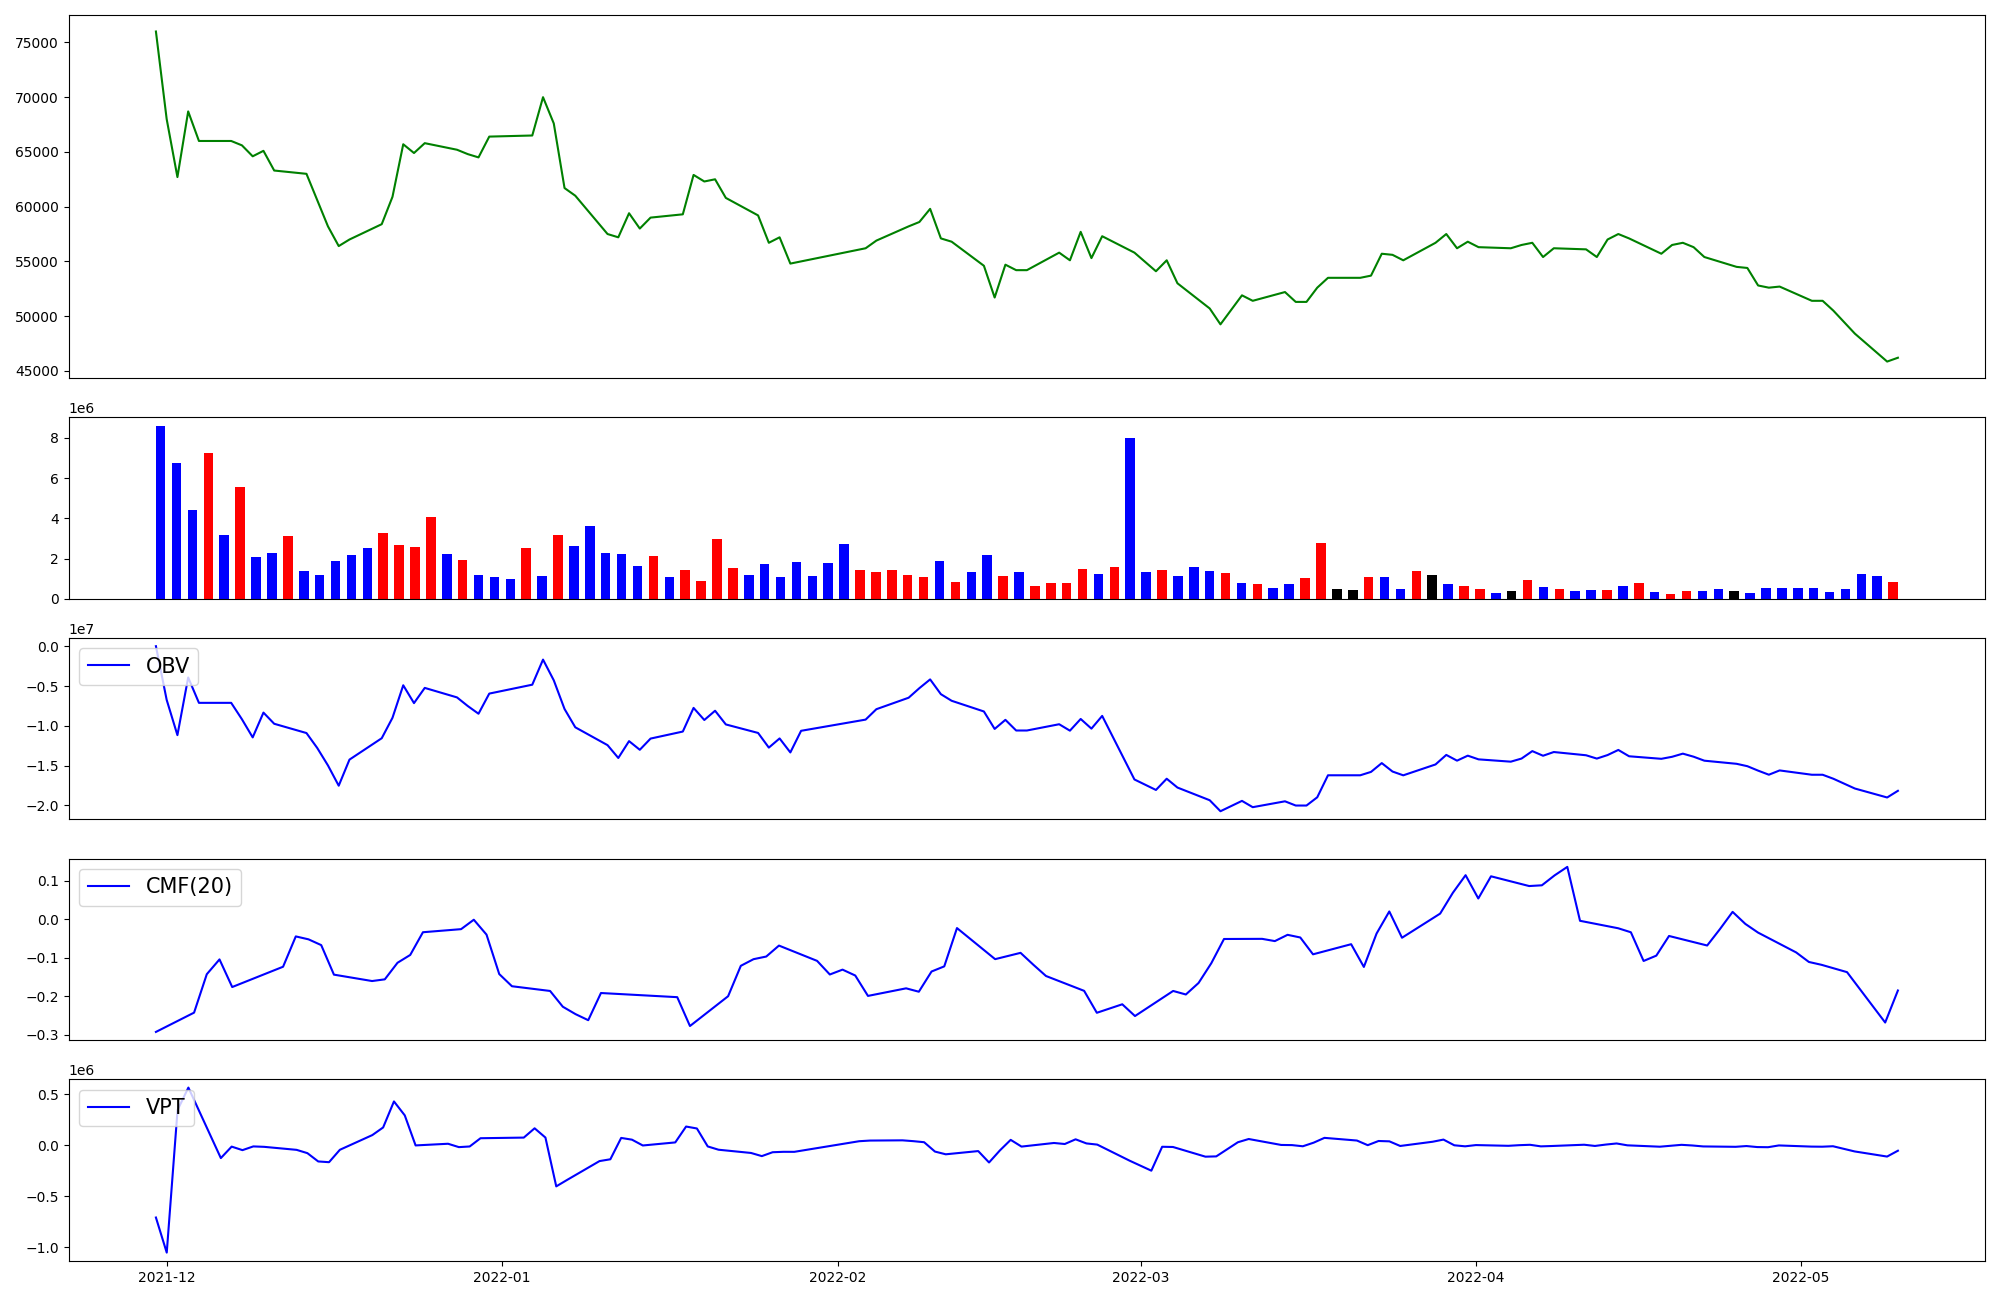Click the 75000 price axis label
This screenshot has width=2000, height=1300.
click(x=36, y=43)
